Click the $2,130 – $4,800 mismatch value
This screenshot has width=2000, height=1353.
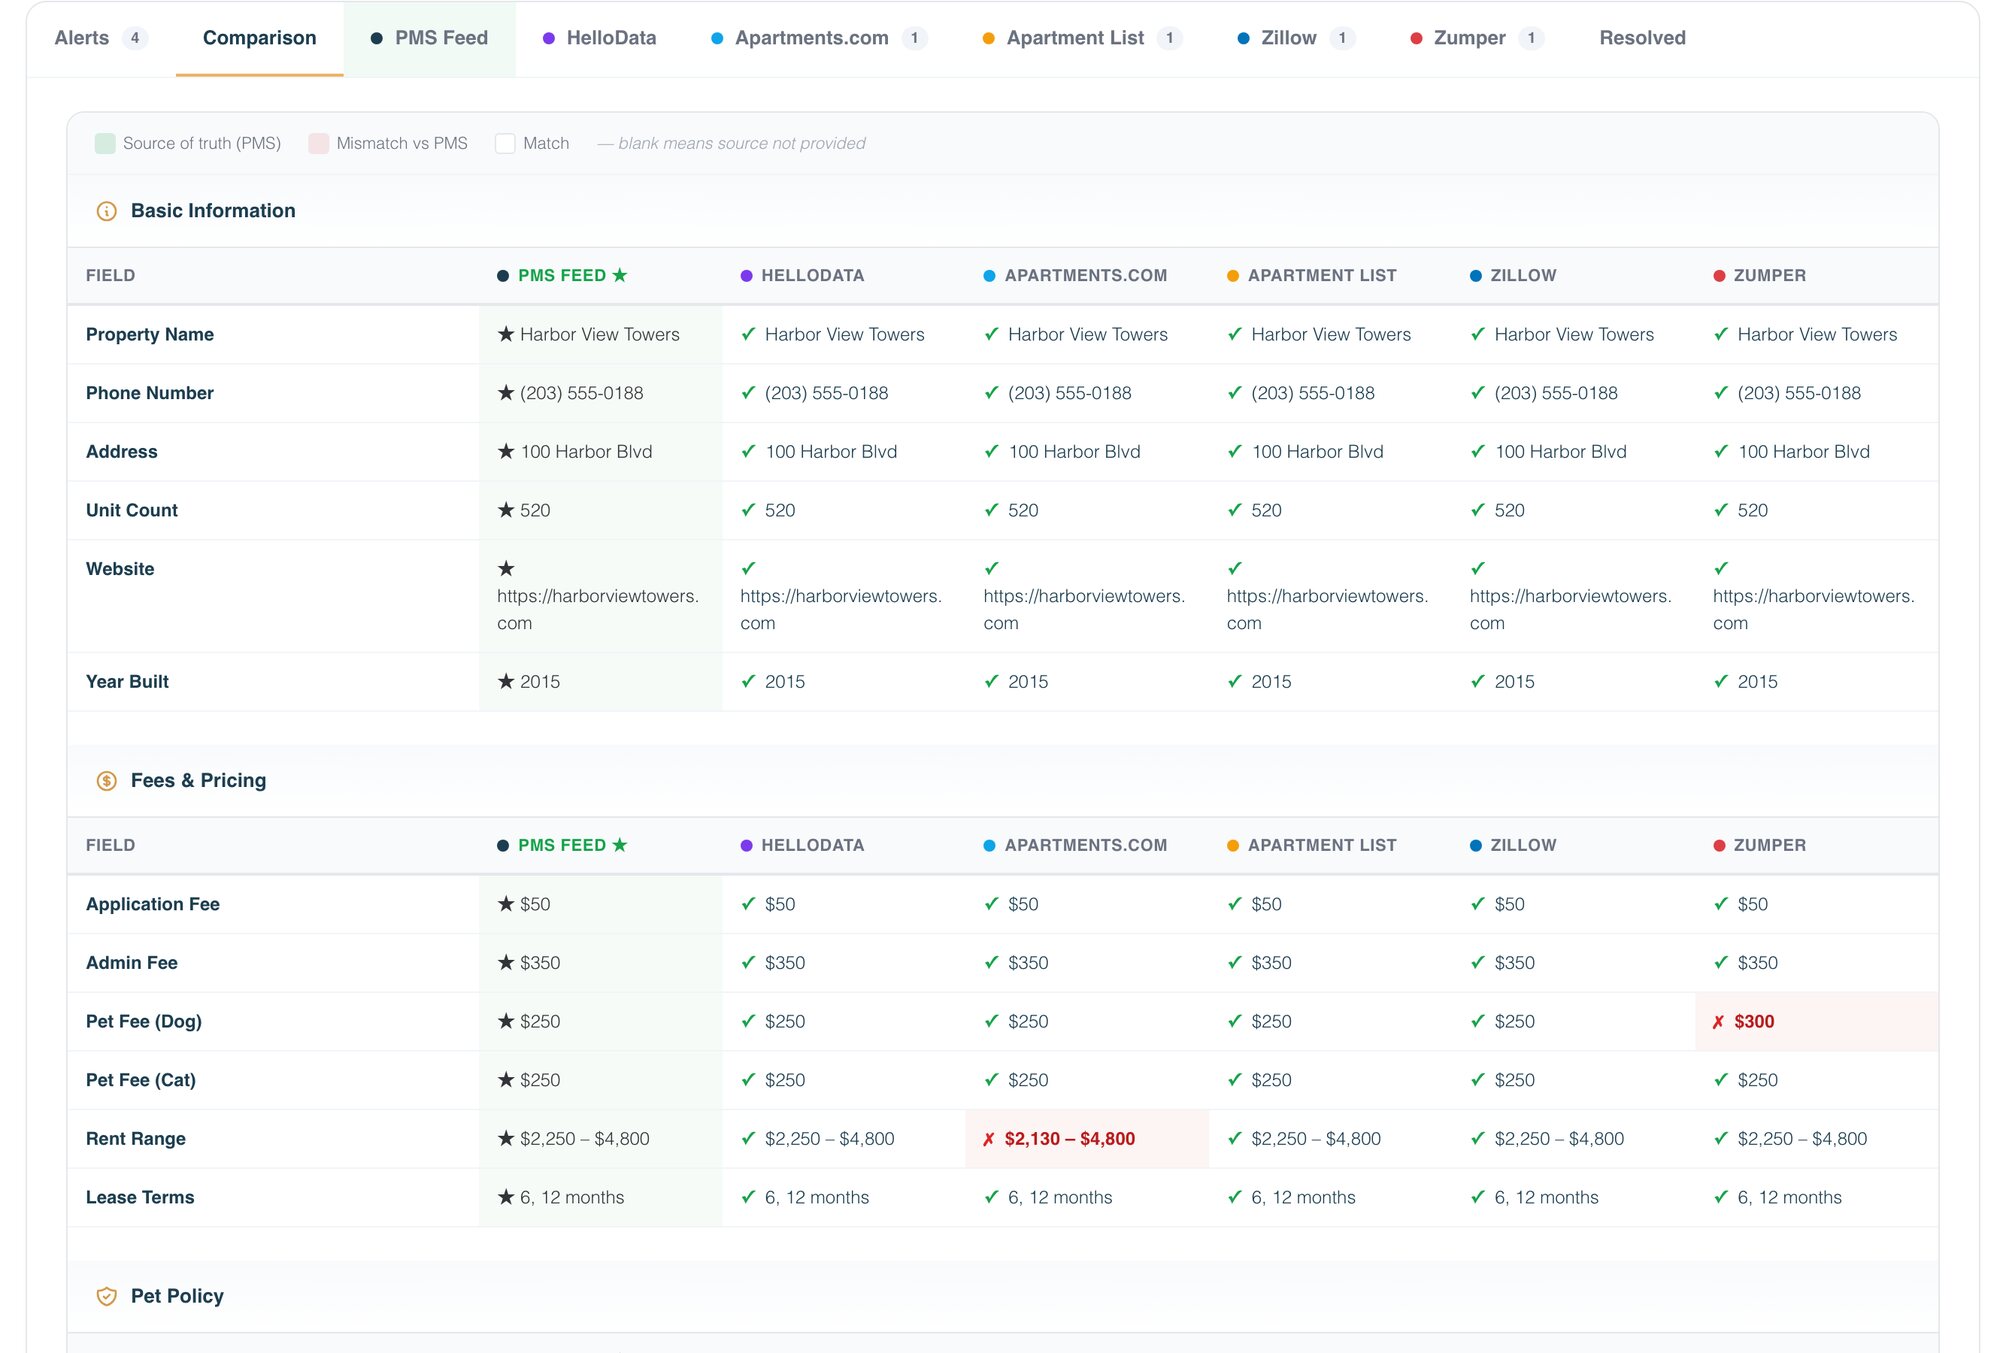[1070, 1139]
